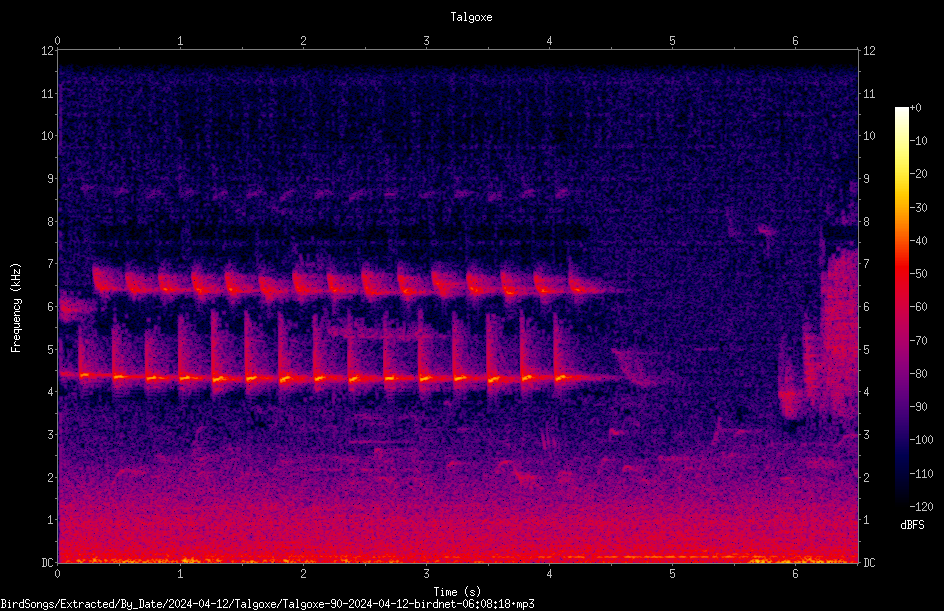
Task: Click the +0 value on color scale
Action: 916,108
